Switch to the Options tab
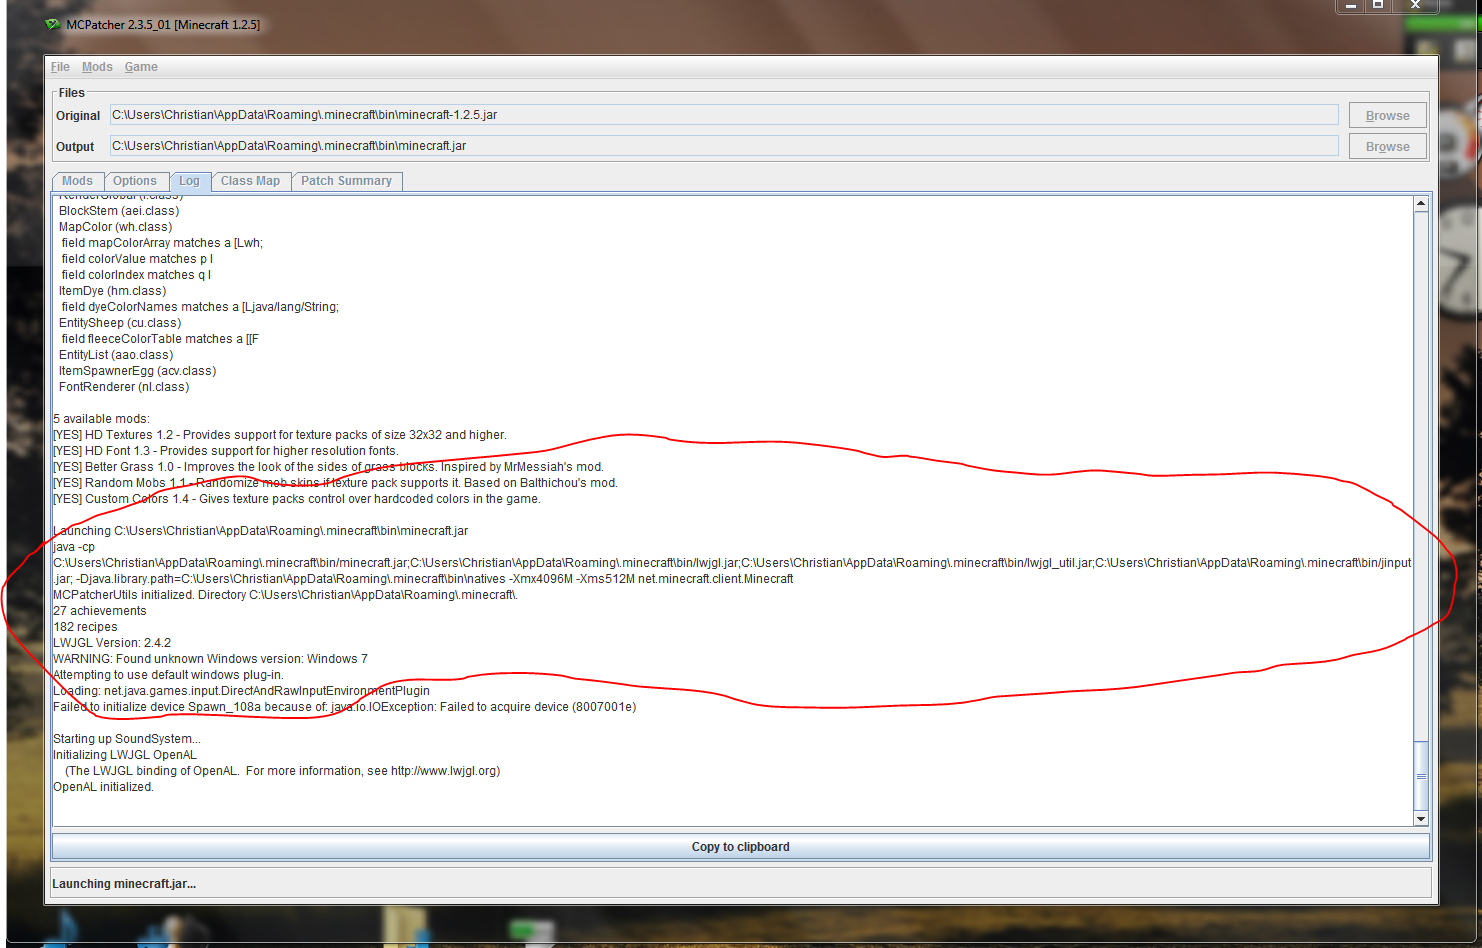Image resolution: width=1482 pixels, height=948 pixels. pyautogui.click(x=135, y=181)
